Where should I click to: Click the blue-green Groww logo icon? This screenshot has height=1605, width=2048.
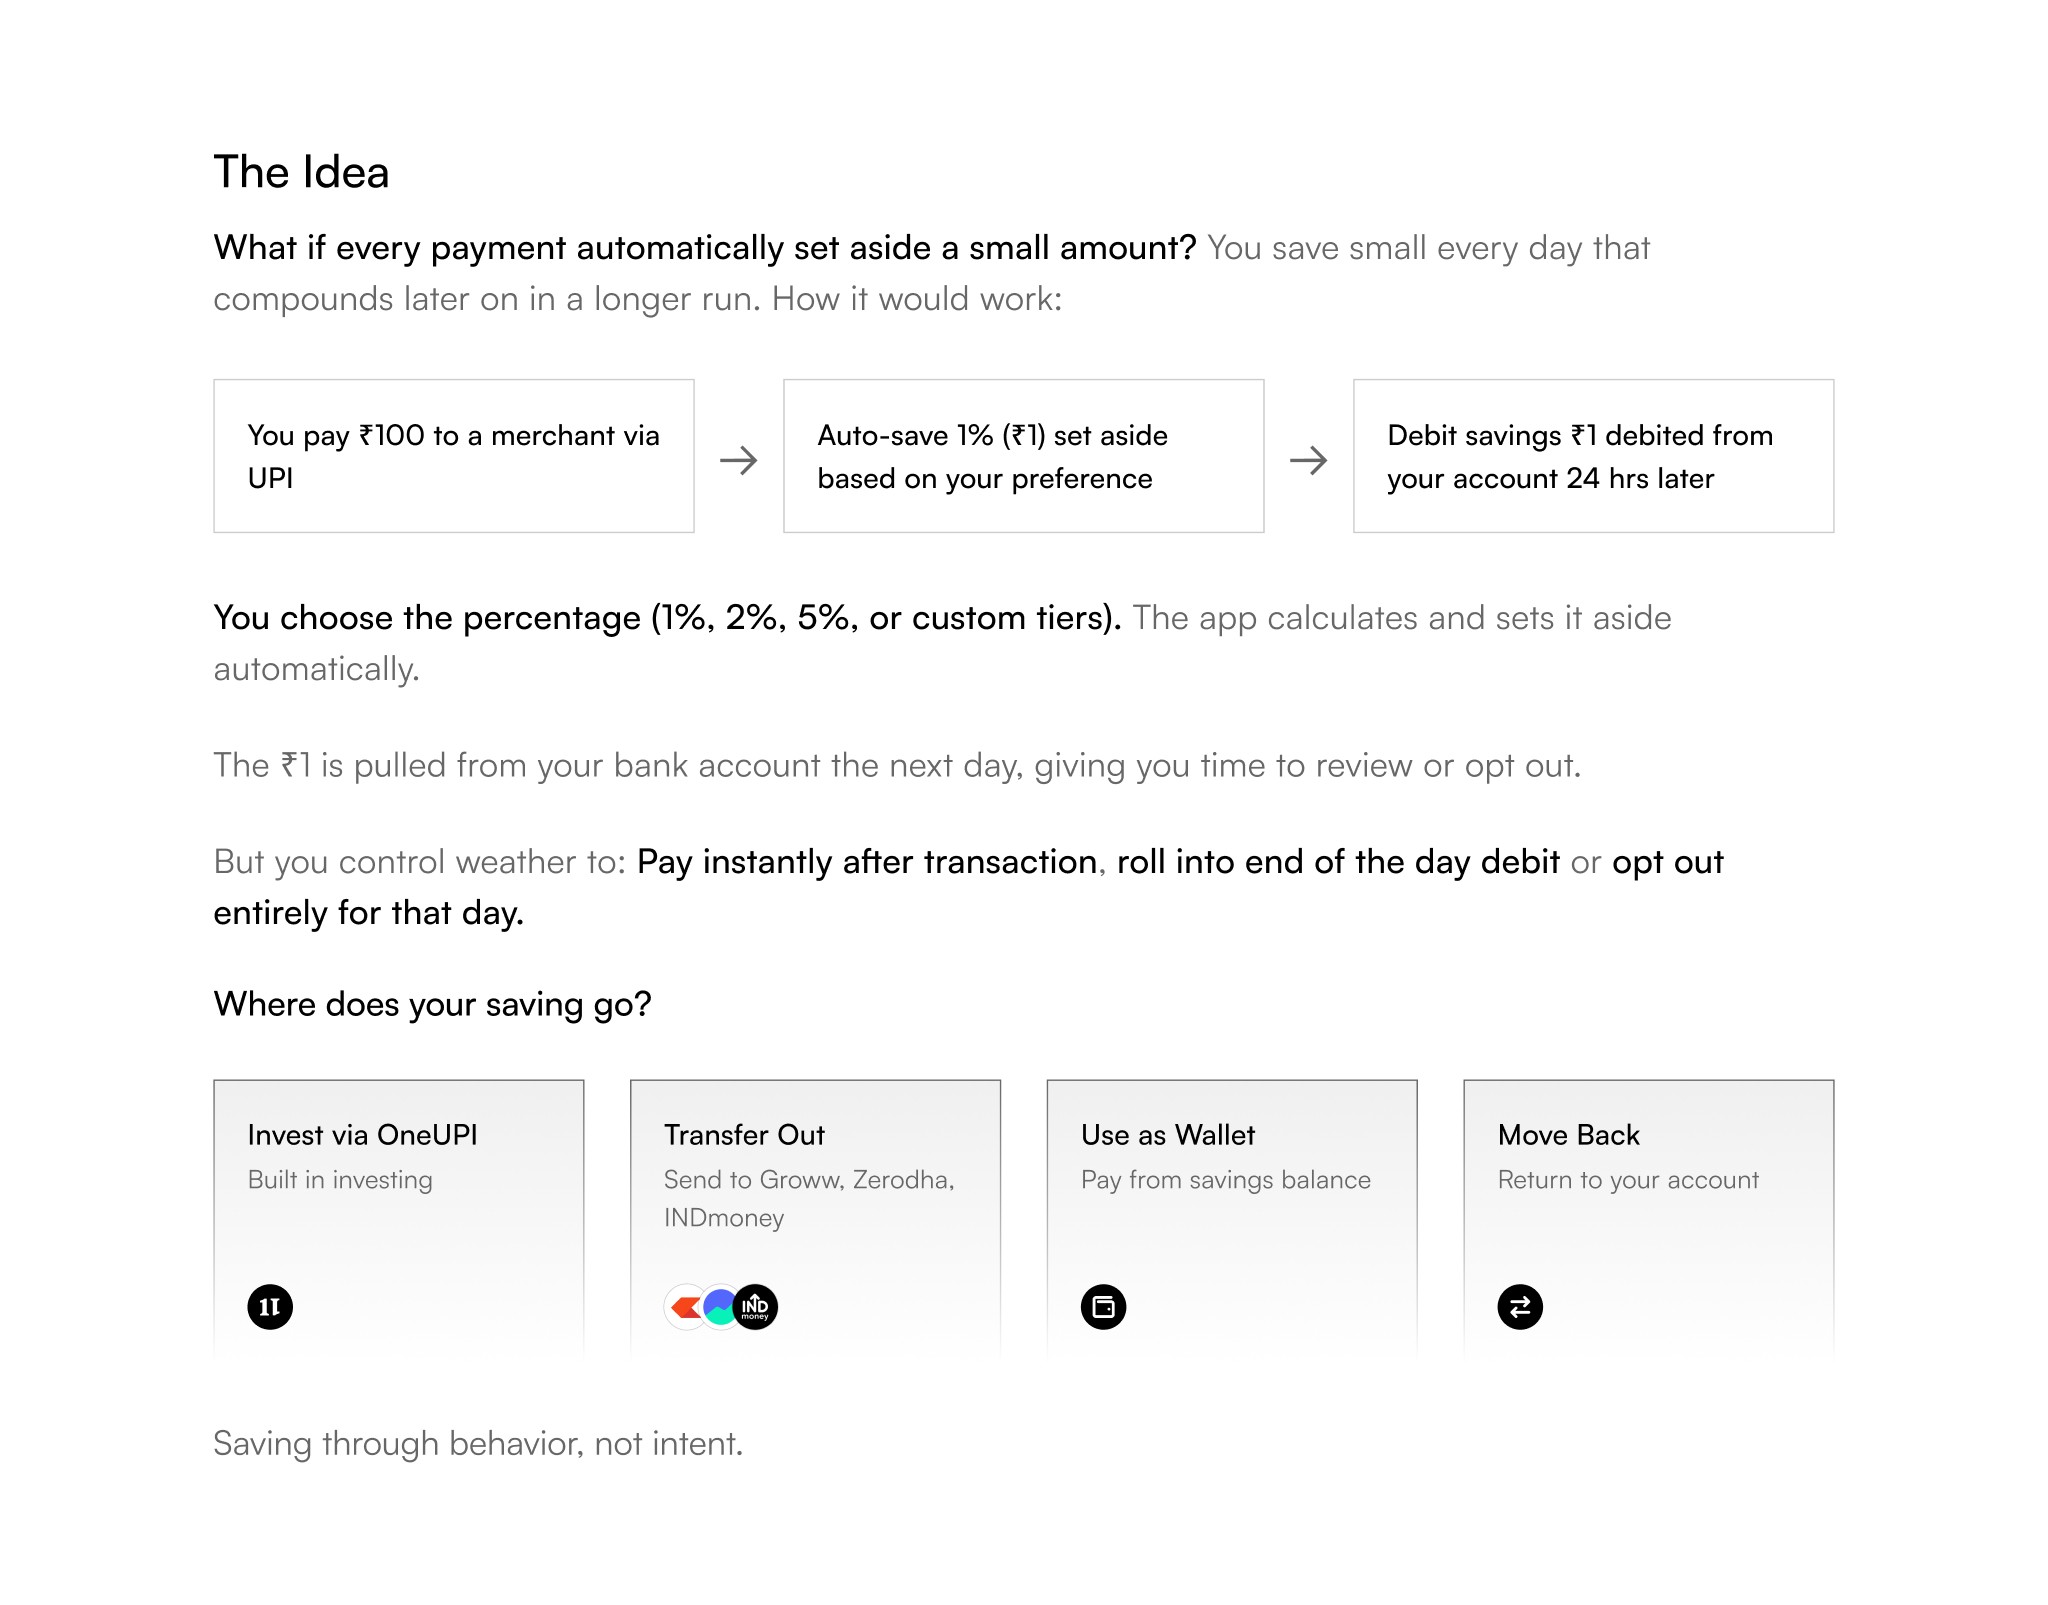pyautogui.click(x=718, y=1307)
